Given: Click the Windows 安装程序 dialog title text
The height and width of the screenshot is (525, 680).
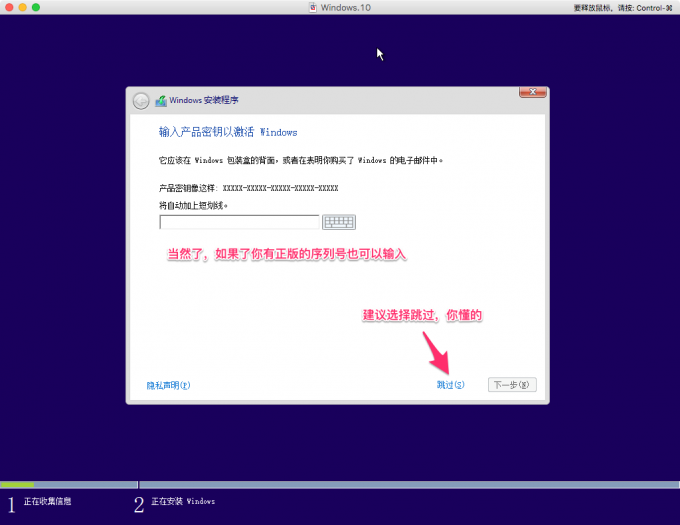Looking at the screenshot, I should (x=204, y=100).
